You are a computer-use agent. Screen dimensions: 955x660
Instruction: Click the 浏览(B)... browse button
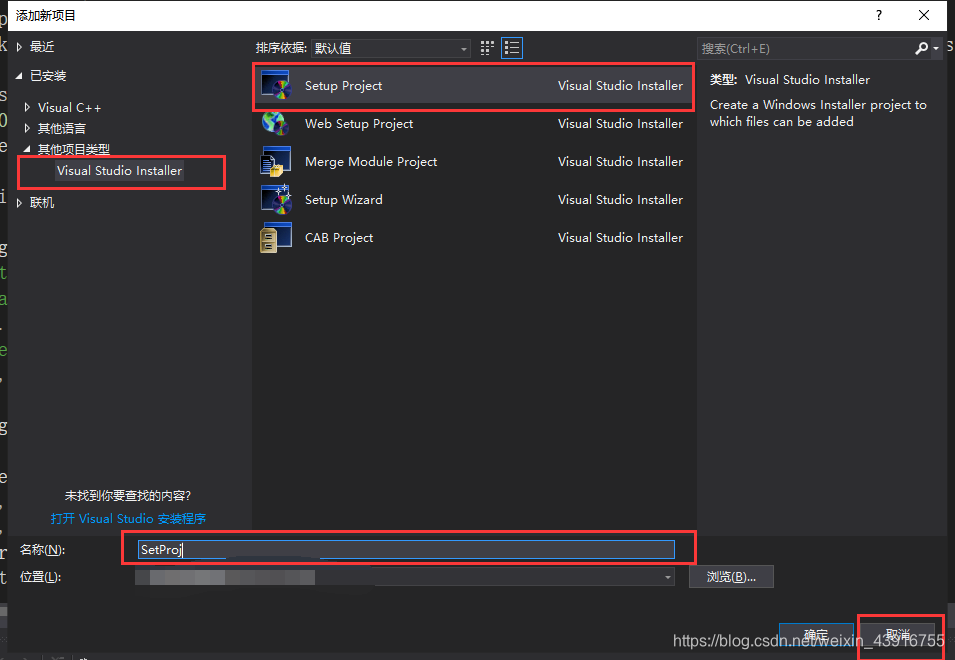731,577
